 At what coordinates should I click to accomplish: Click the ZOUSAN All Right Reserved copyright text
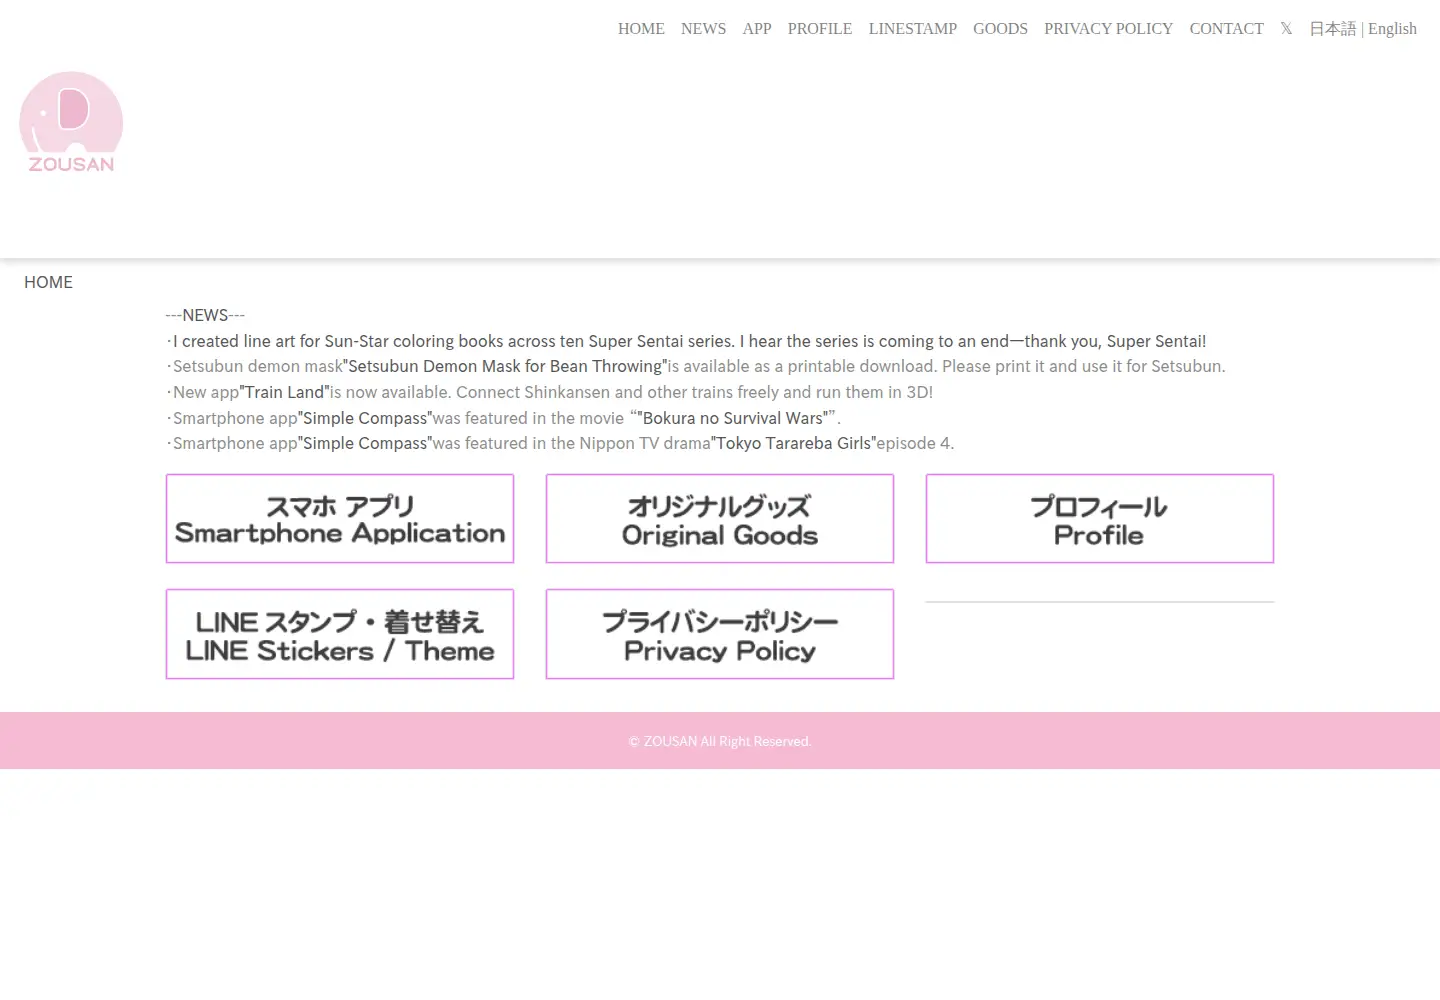(720, 741)
